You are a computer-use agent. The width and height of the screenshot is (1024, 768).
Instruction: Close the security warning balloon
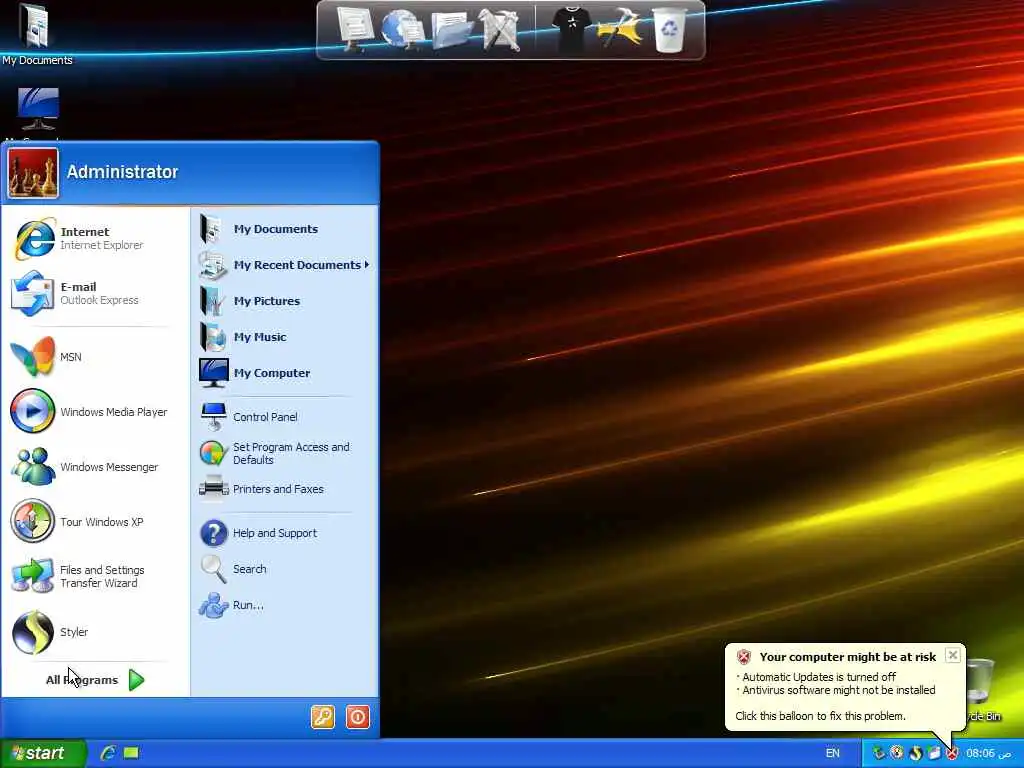tap(953, 655)
